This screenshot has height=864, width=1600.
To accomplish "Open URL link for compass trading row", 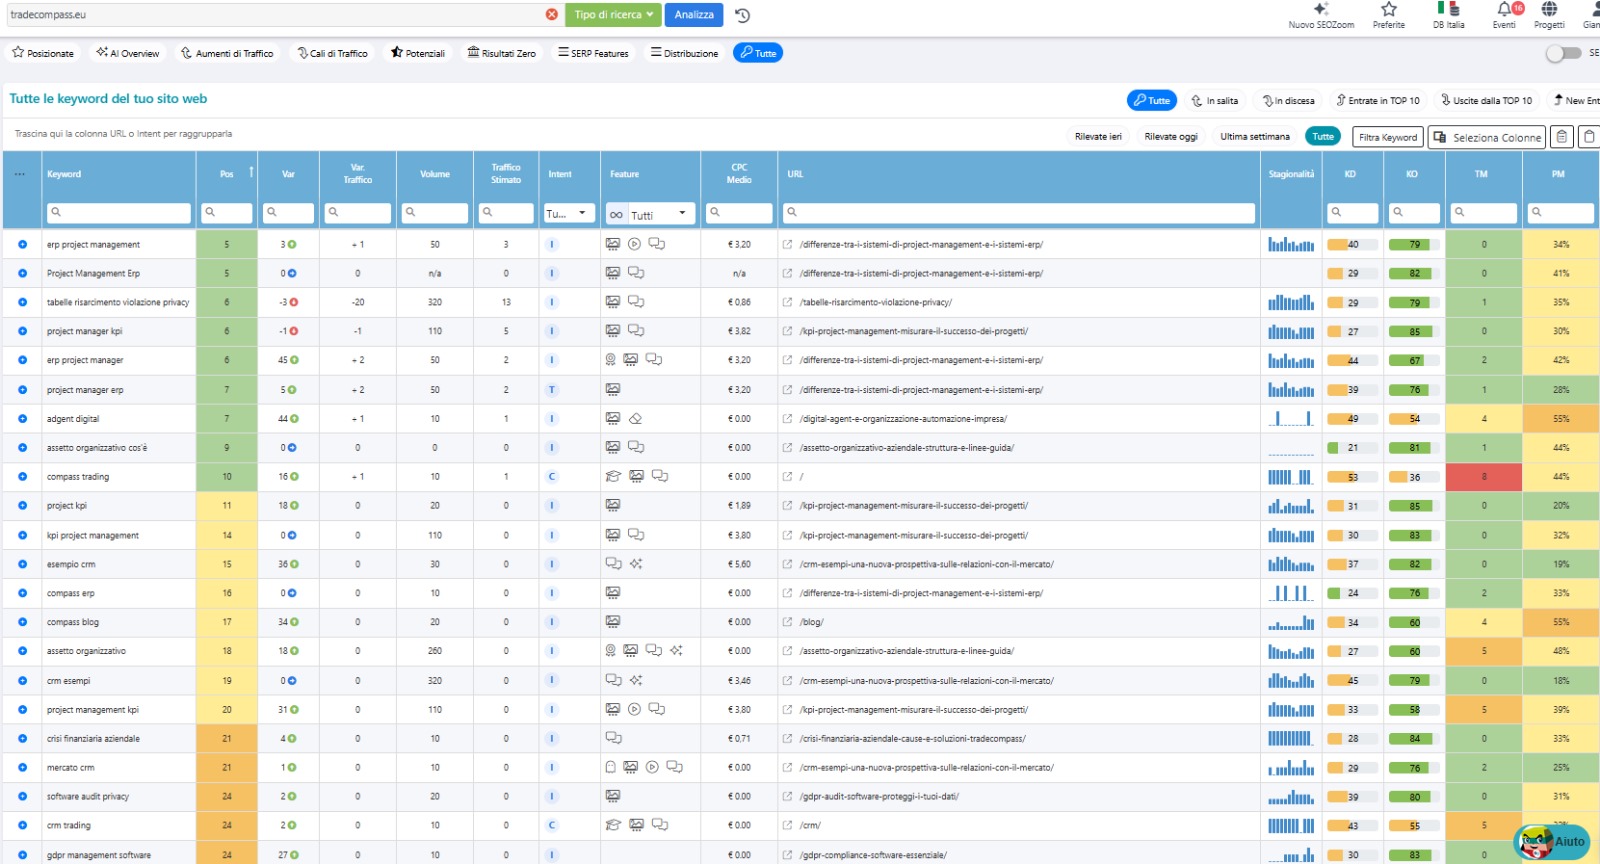I will coord(787,477).
